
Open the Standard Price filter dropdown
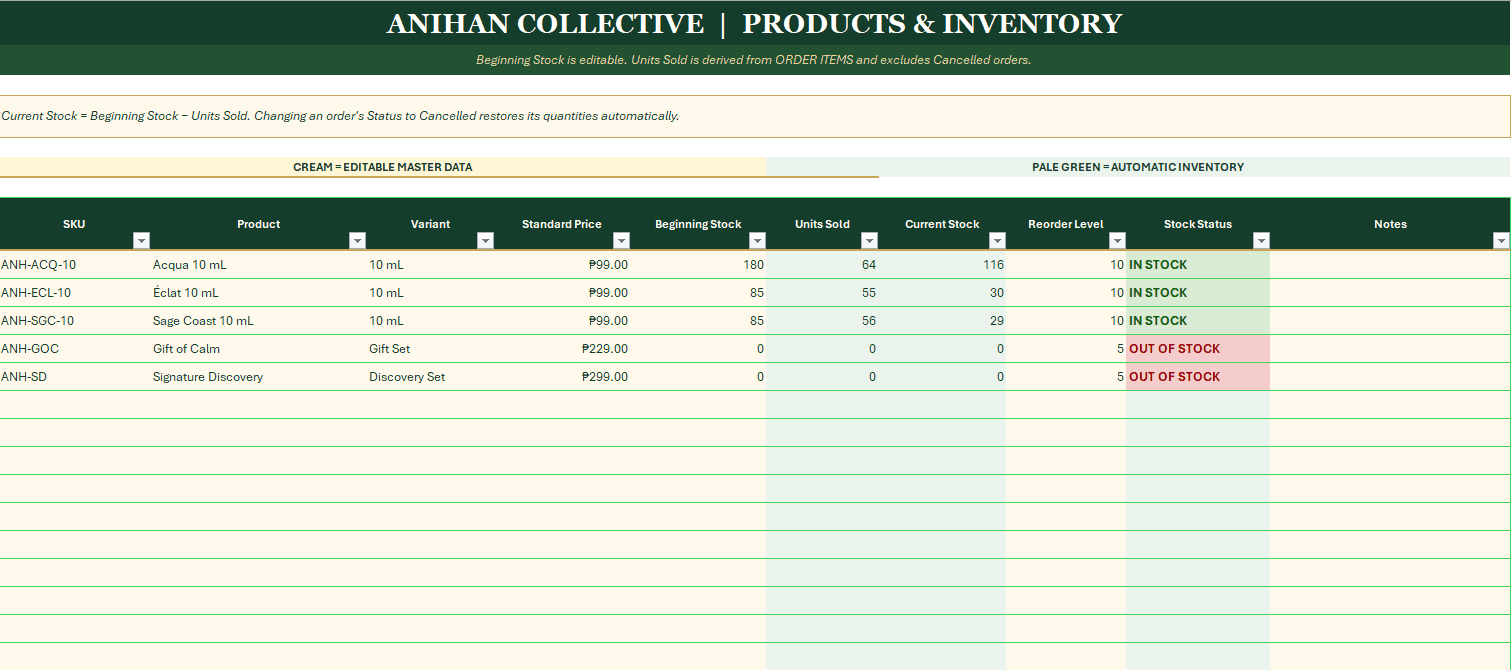[621, 240]
